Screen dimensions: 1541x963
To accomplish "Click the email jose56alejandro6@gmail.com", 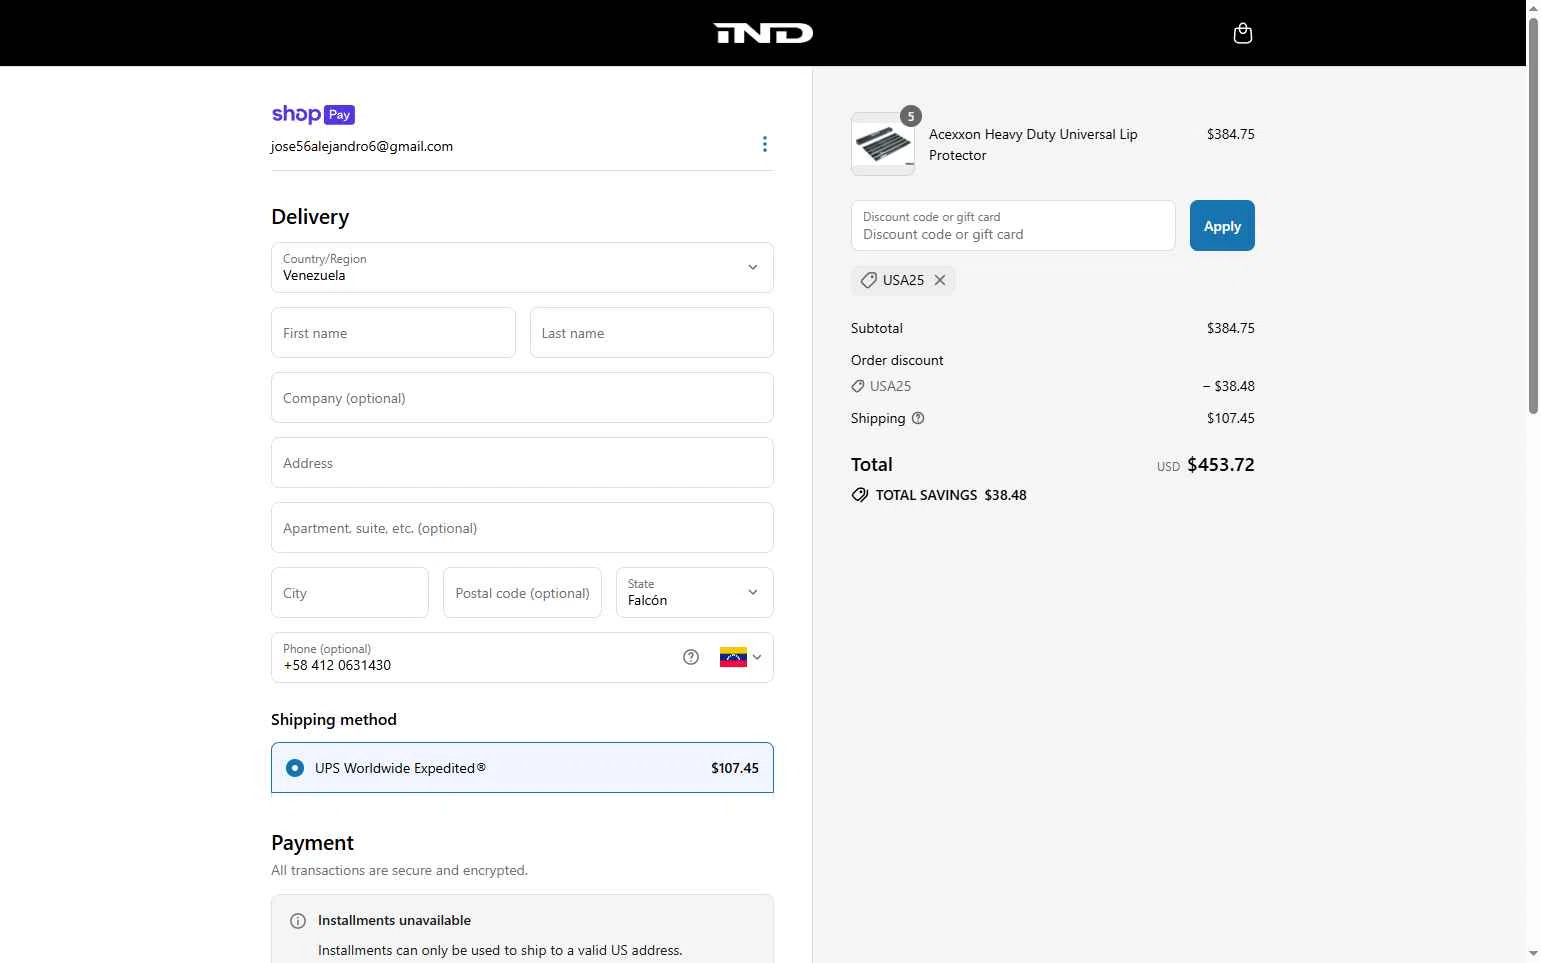I will (x=362, y=146).
